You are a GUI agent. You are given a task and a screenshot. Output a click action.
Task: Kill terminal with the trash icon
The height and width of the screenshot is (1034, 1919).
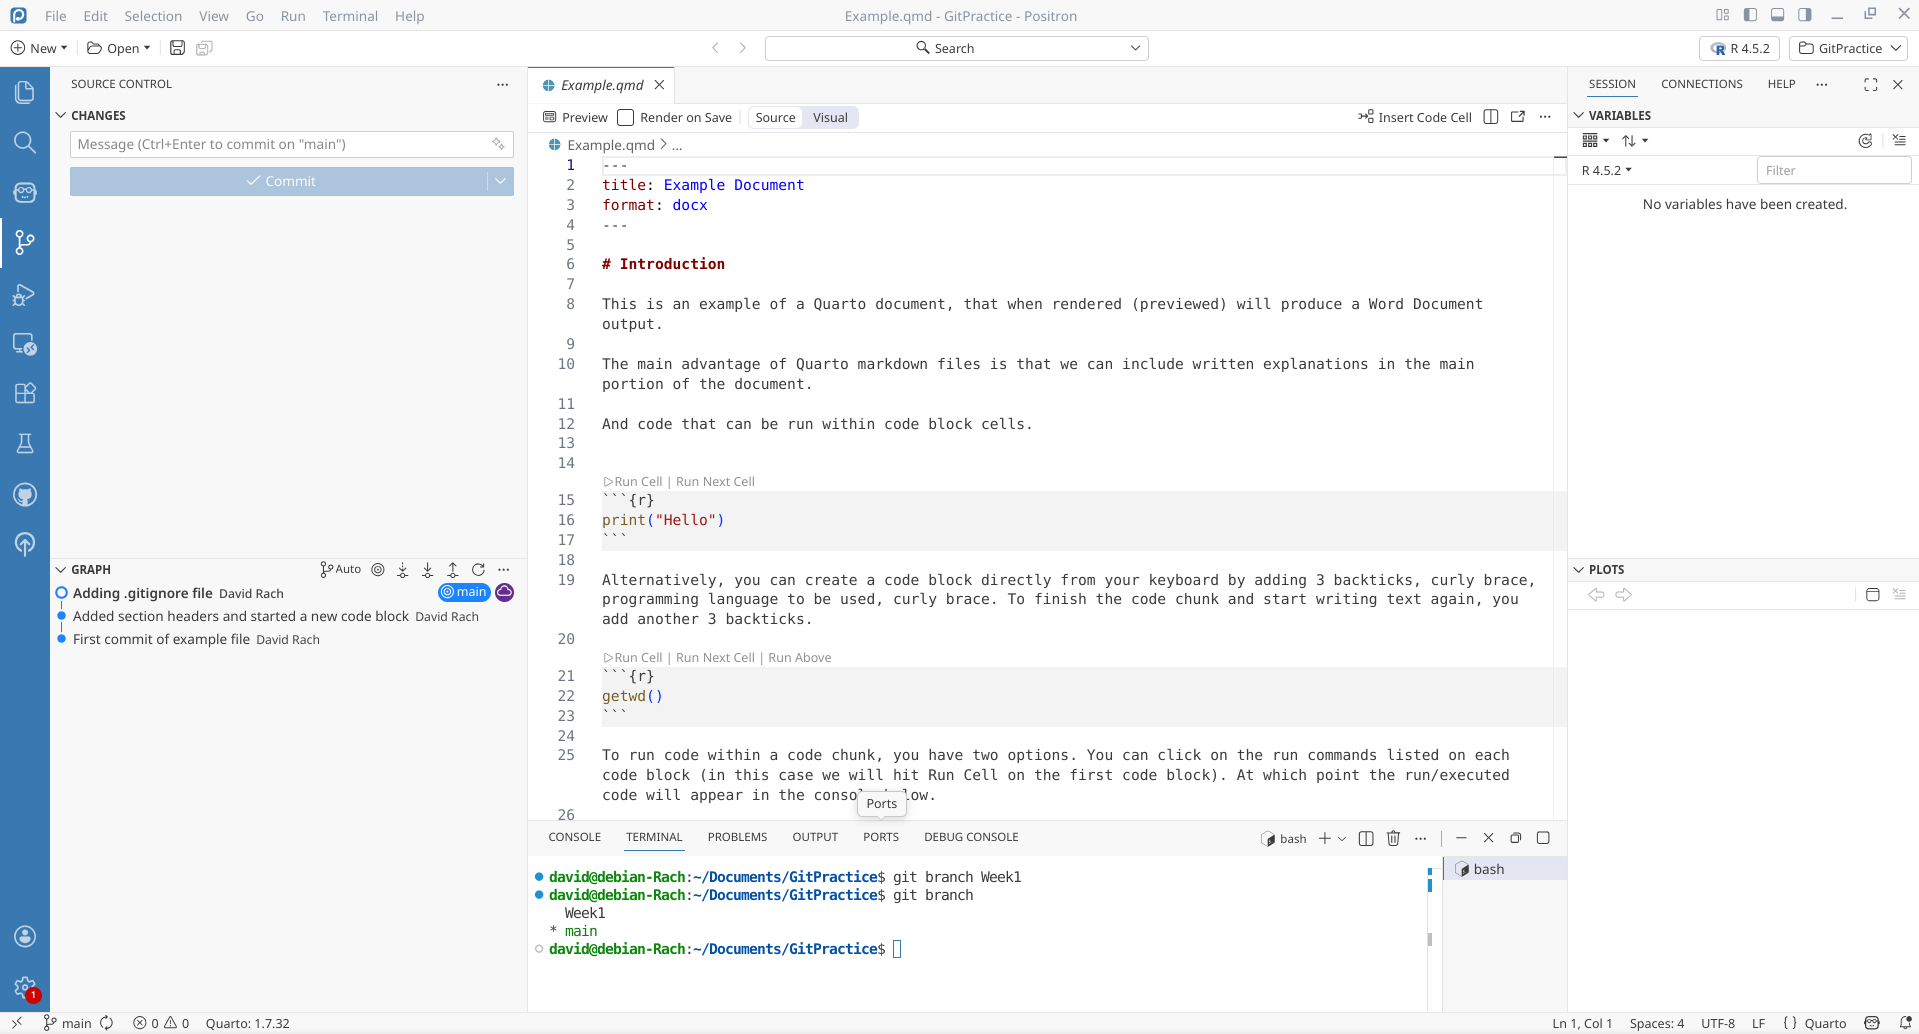(x=1393, y=838)
